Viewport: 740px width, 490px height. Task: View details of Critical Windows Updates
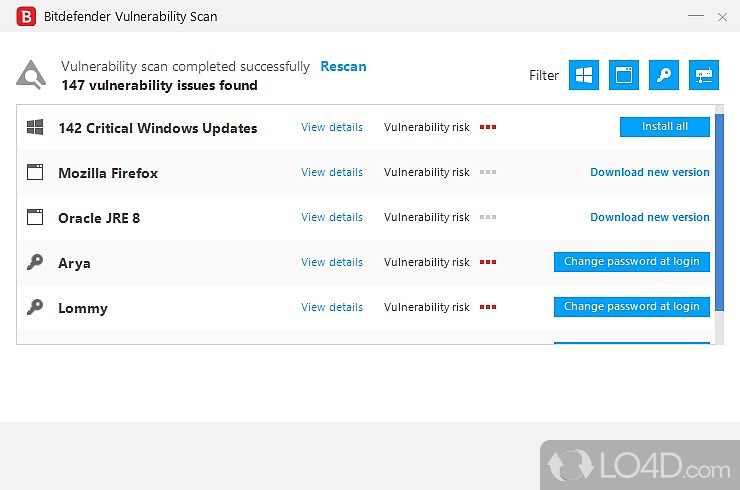point(332,127)
